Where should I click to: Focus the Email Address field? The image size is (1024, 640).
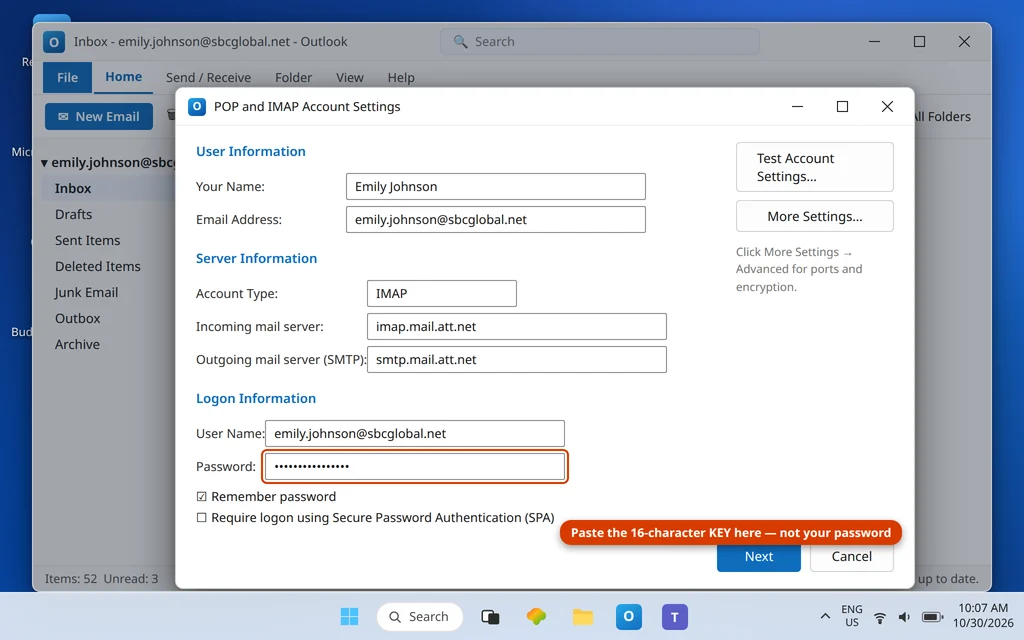(x=496, y=219)
